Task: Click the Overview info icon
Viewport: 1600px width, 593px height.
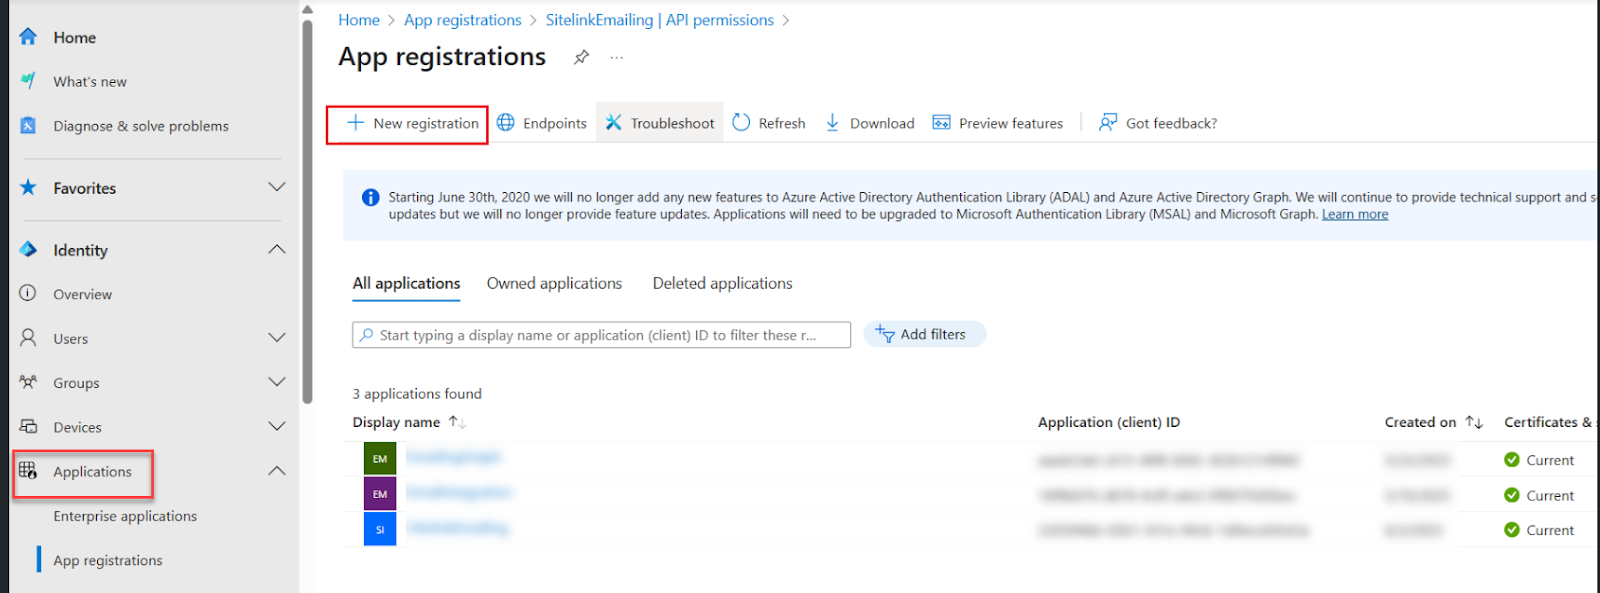Action: pos(28,293)
